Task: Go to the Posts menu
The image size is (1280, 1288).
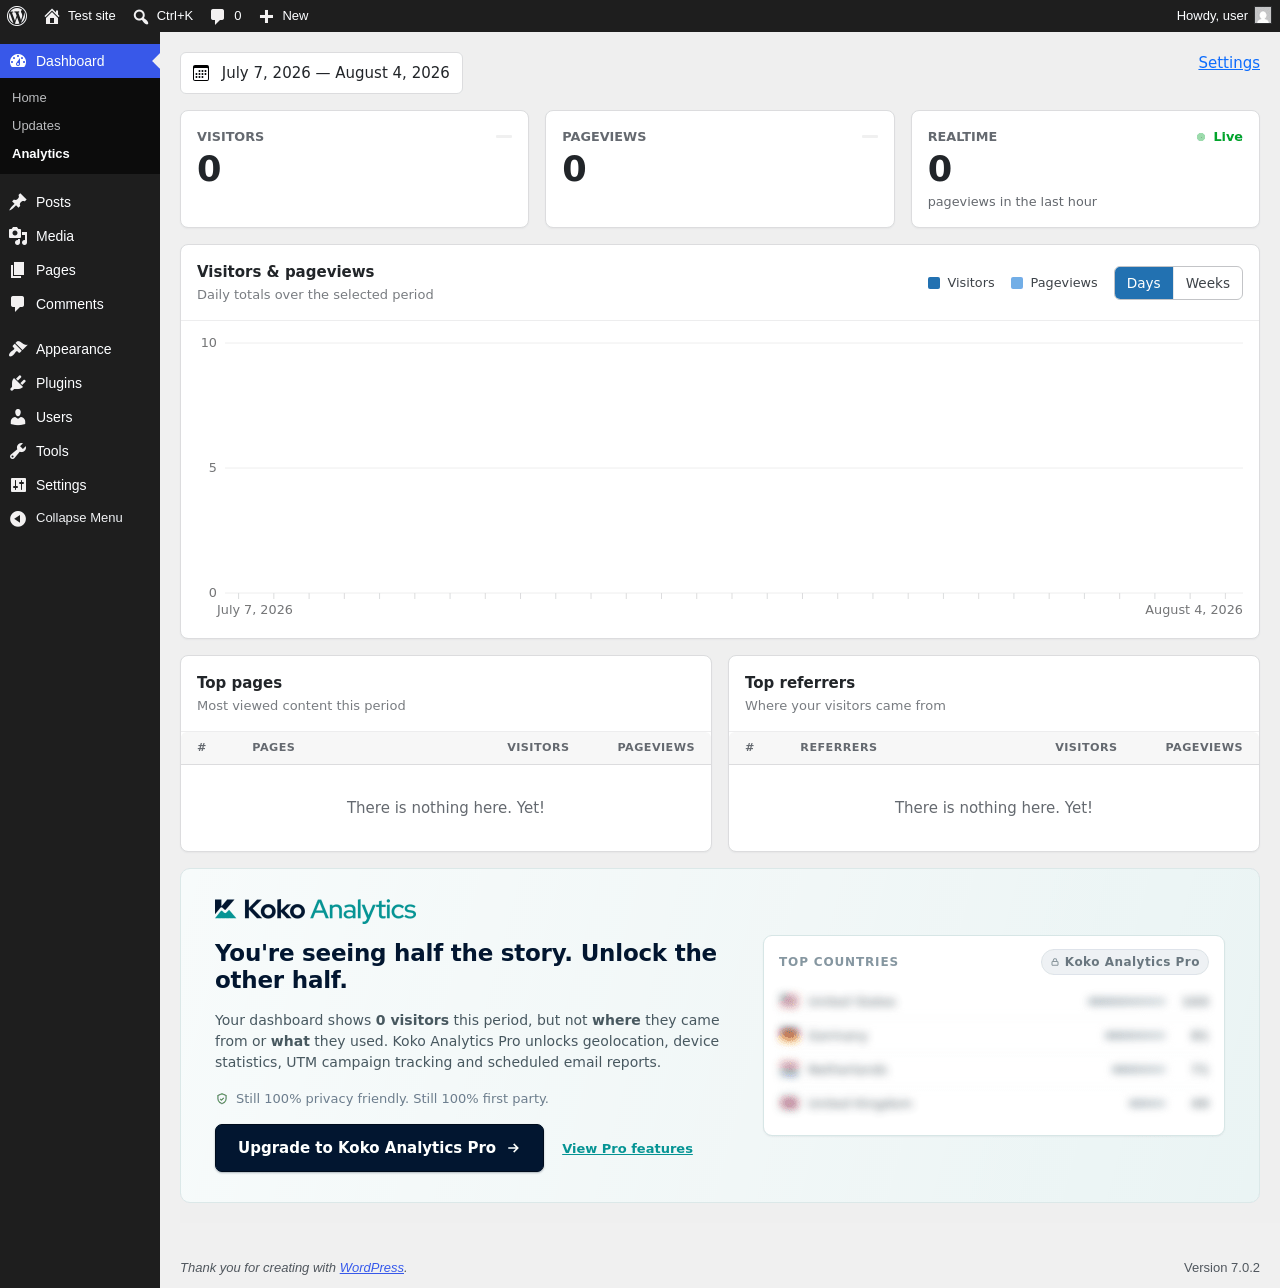Action: coord(80,202)
